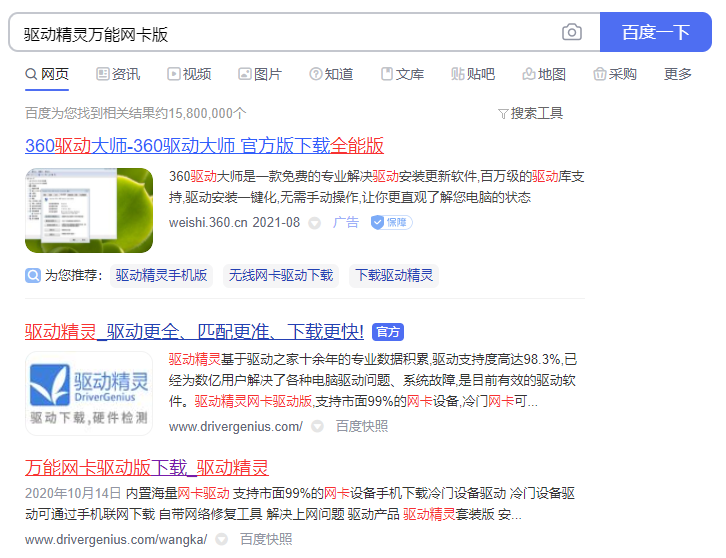The image size is (726, 558).
Task: Click the www.drivergenius.com/wangka/ URL
Action: (116, 539)
